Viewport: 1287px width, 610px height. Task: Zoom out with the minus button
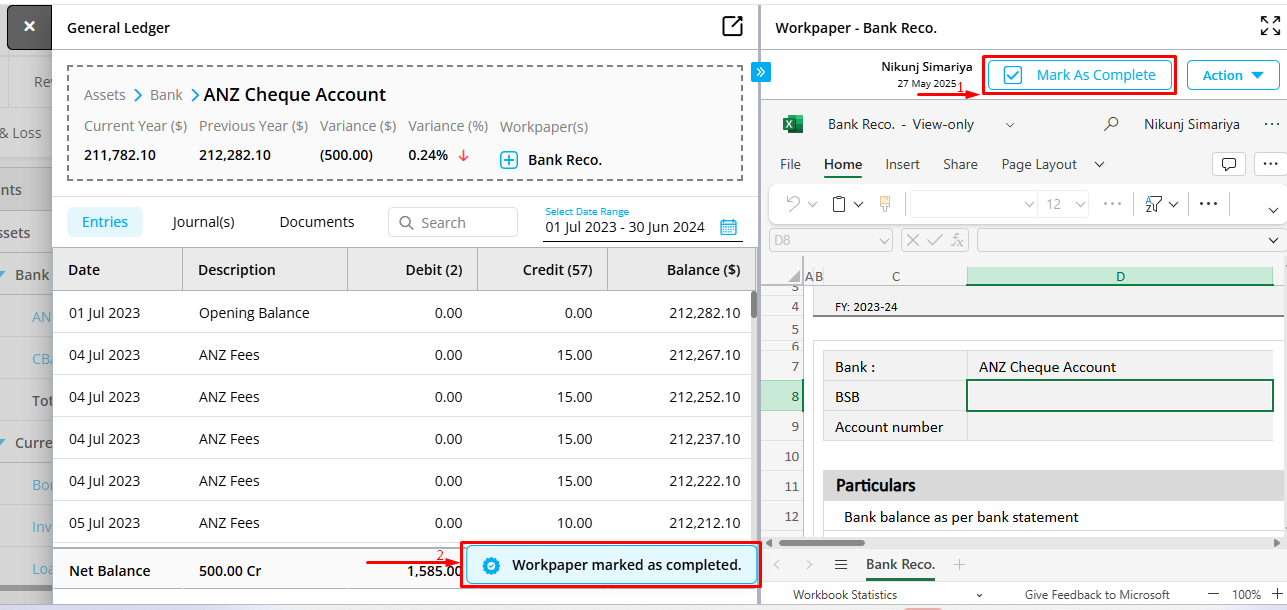(1213, 595)
